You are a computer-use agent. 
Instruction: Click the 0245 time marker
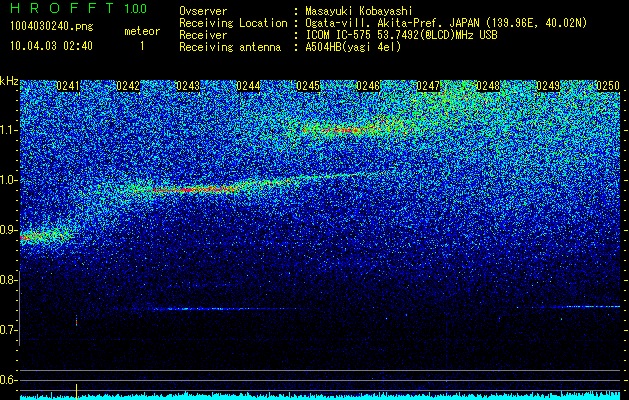point(308,86)
